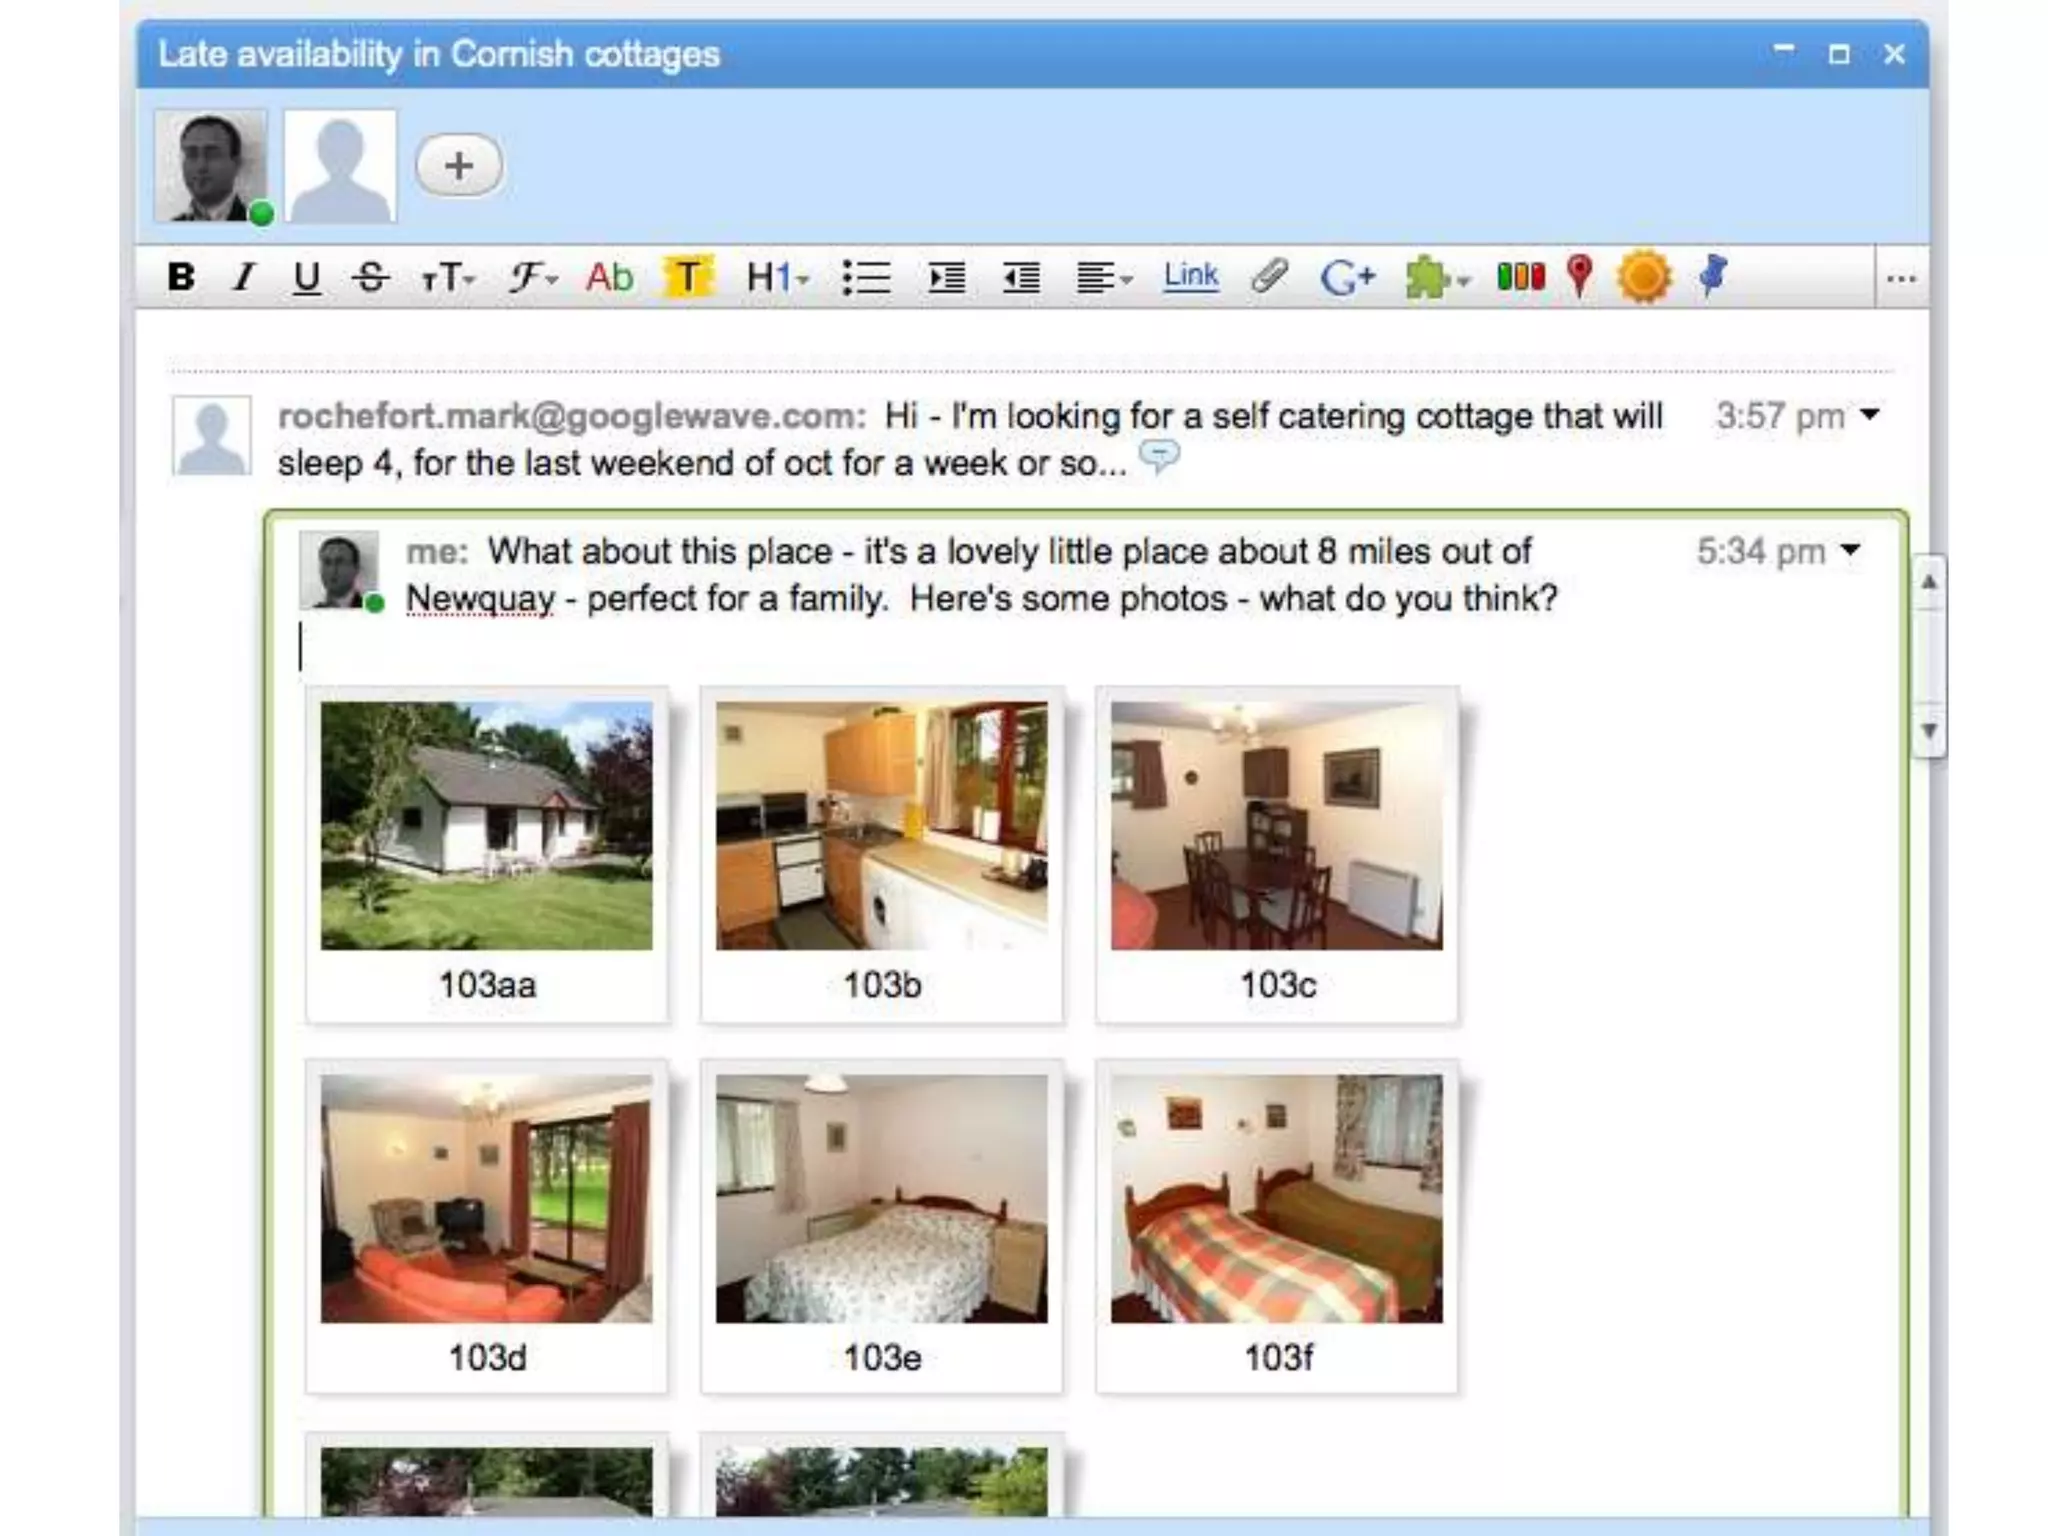This screenshot has width=2048, height=1536.
Task: Click the paperclip attach file icon
Action: click(x=1269, y=276)
